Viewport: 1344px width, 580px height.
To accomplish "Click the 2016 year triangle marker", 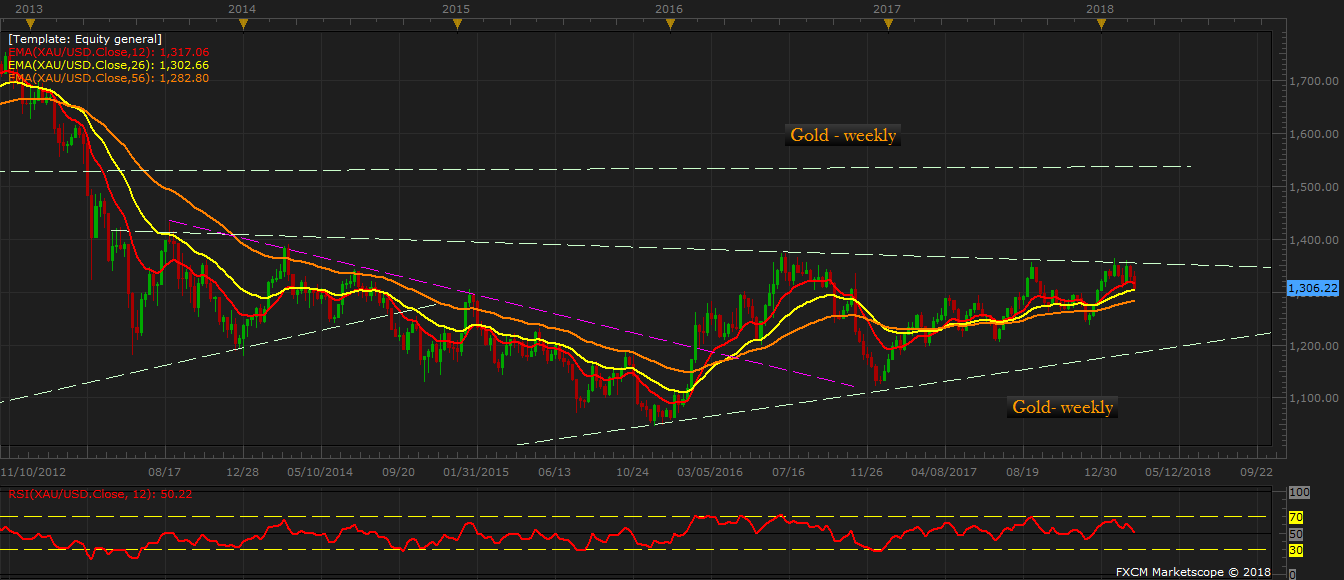I will coord(669,24).
